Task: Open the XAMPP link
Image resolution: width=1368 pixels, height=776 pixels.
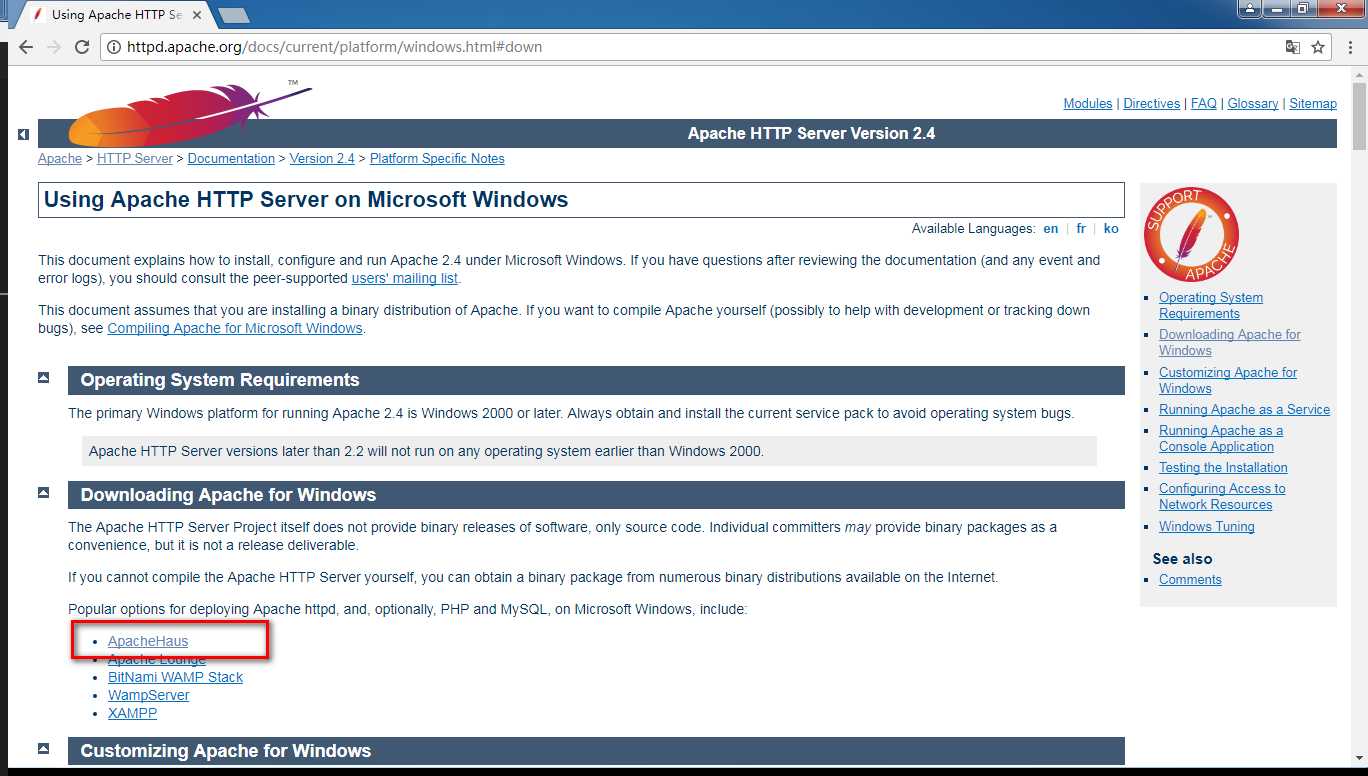Action: tap(132, 714)
